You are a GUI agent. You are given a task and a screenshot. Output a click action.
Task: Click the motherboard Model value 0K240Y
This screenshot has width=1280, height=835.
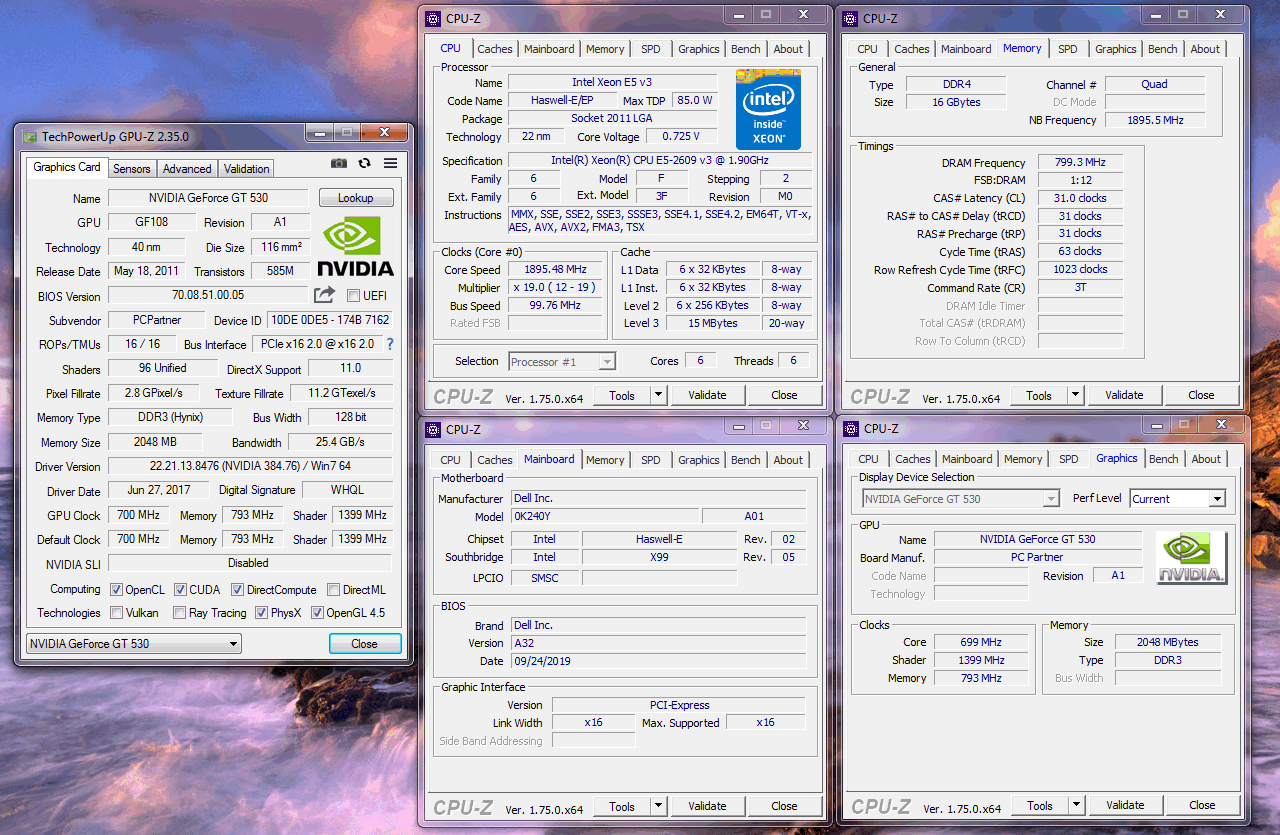click(x=604, y=517)
